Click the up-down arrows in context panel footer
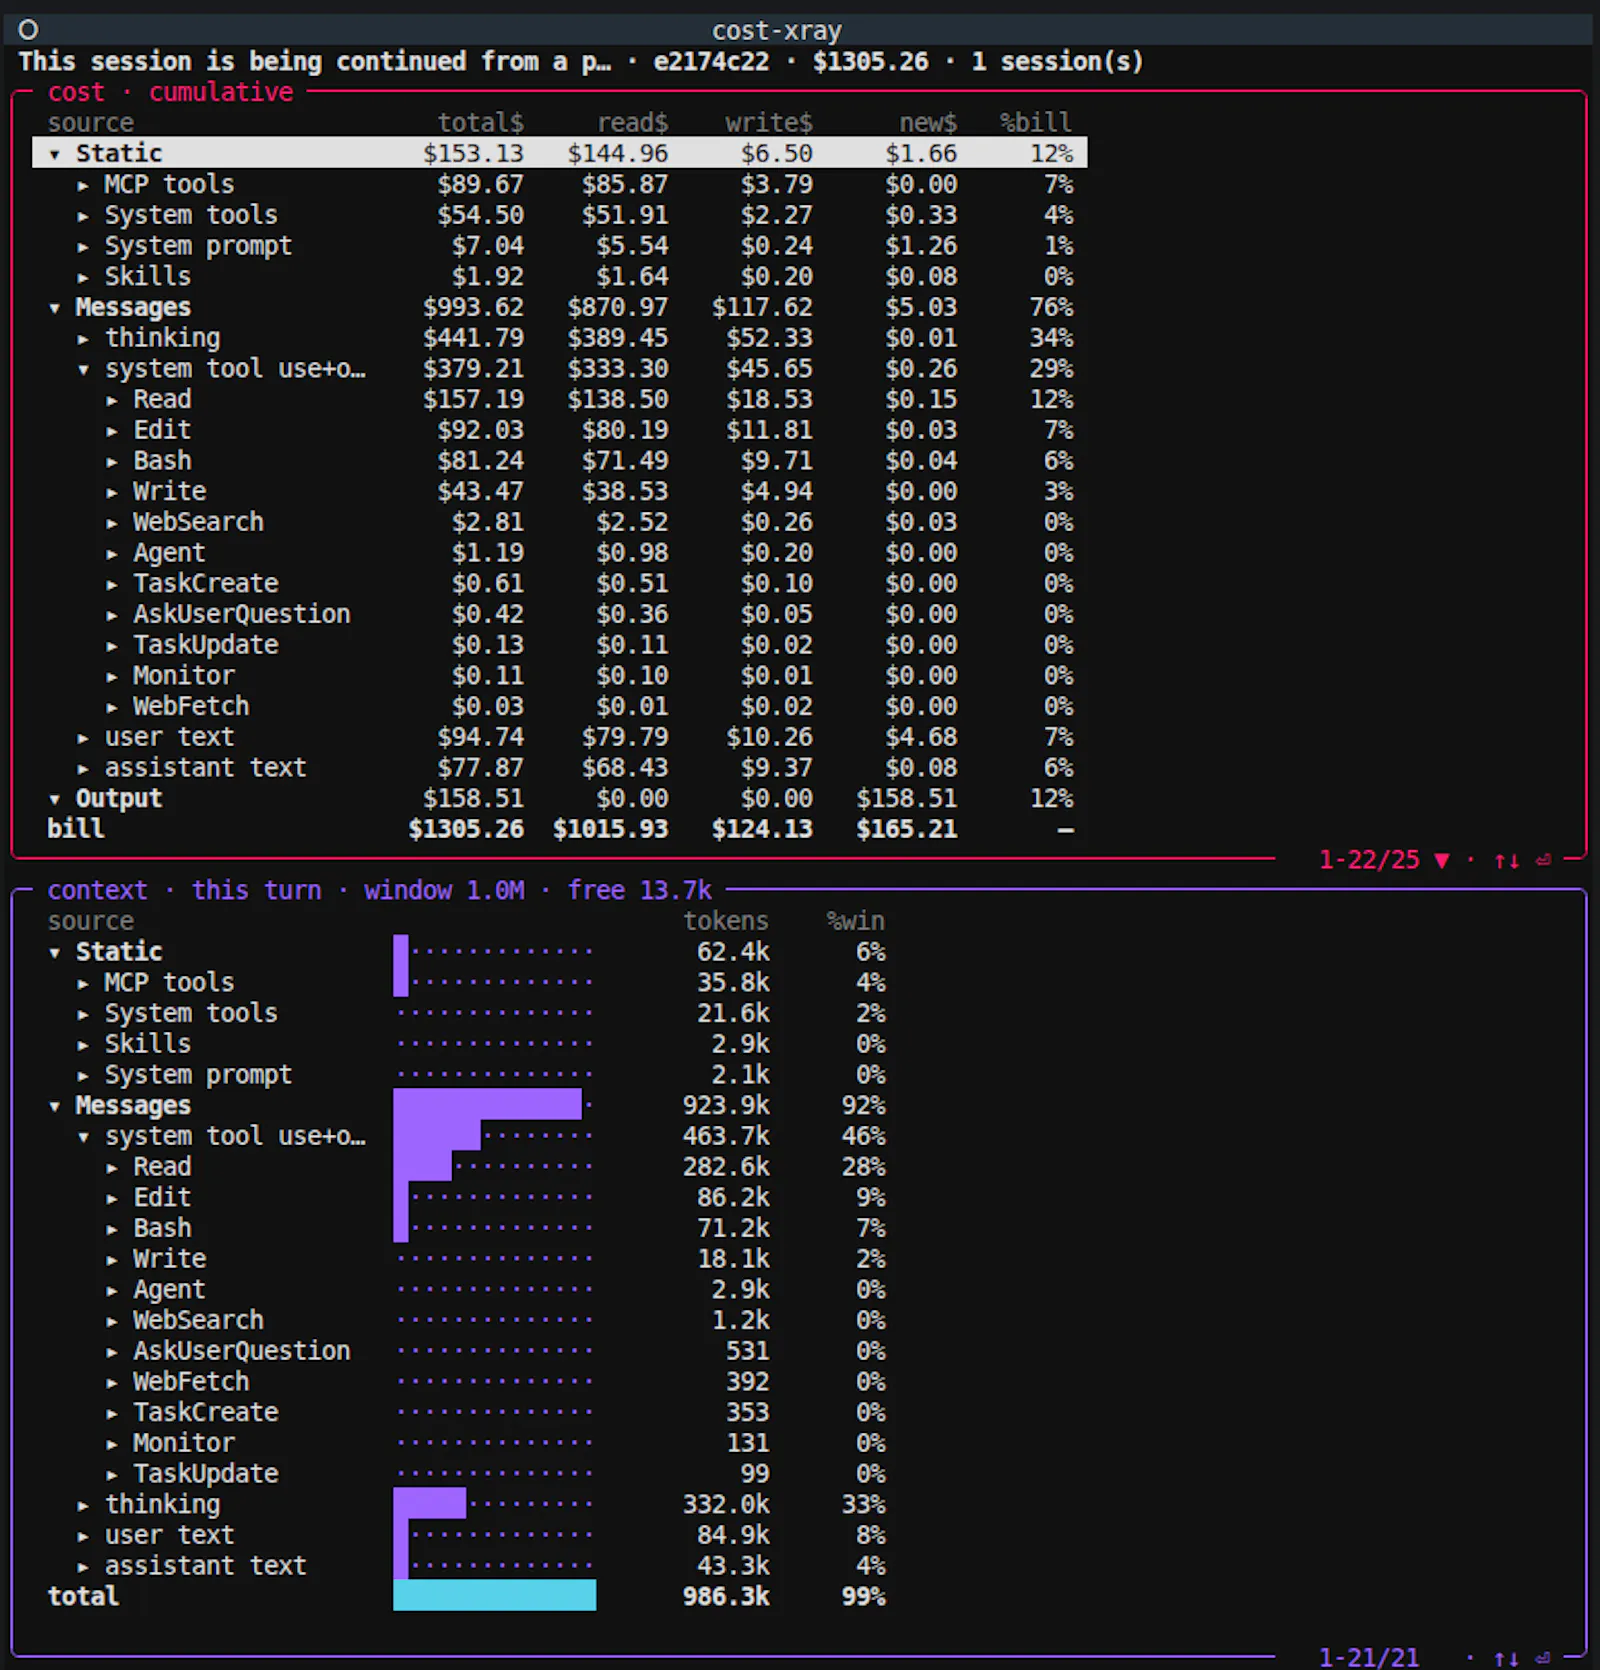 point(1506,1658)
